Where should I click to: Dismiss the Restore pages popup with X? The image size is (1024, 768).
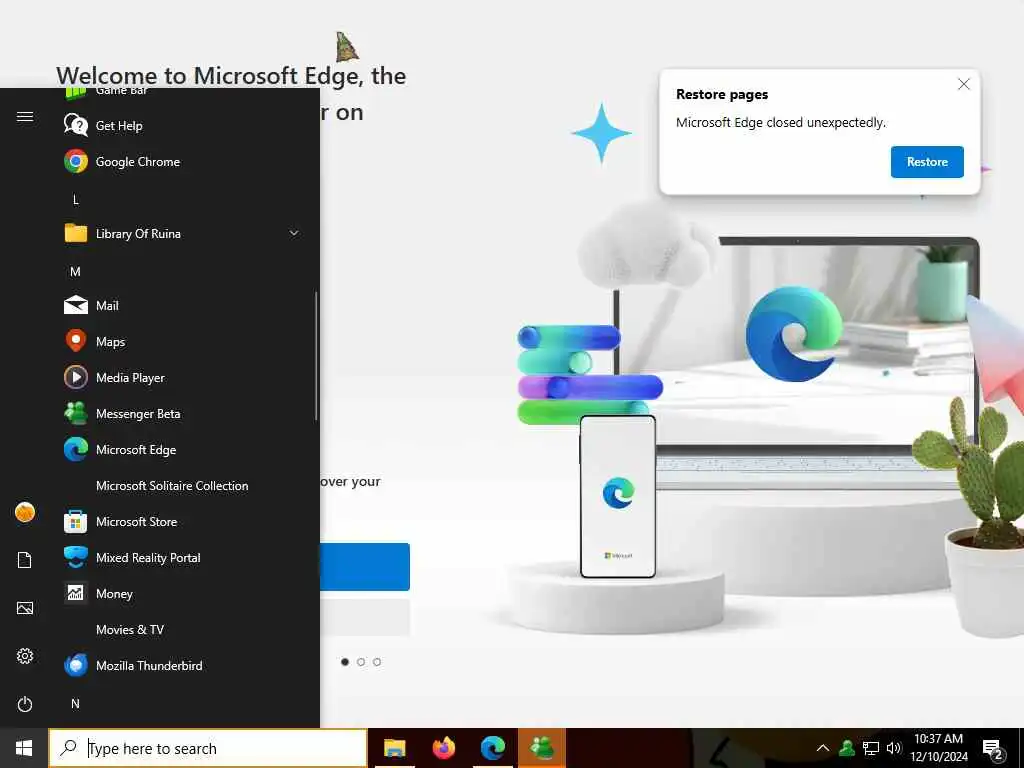pyautogui.click(x=963, y=84)
